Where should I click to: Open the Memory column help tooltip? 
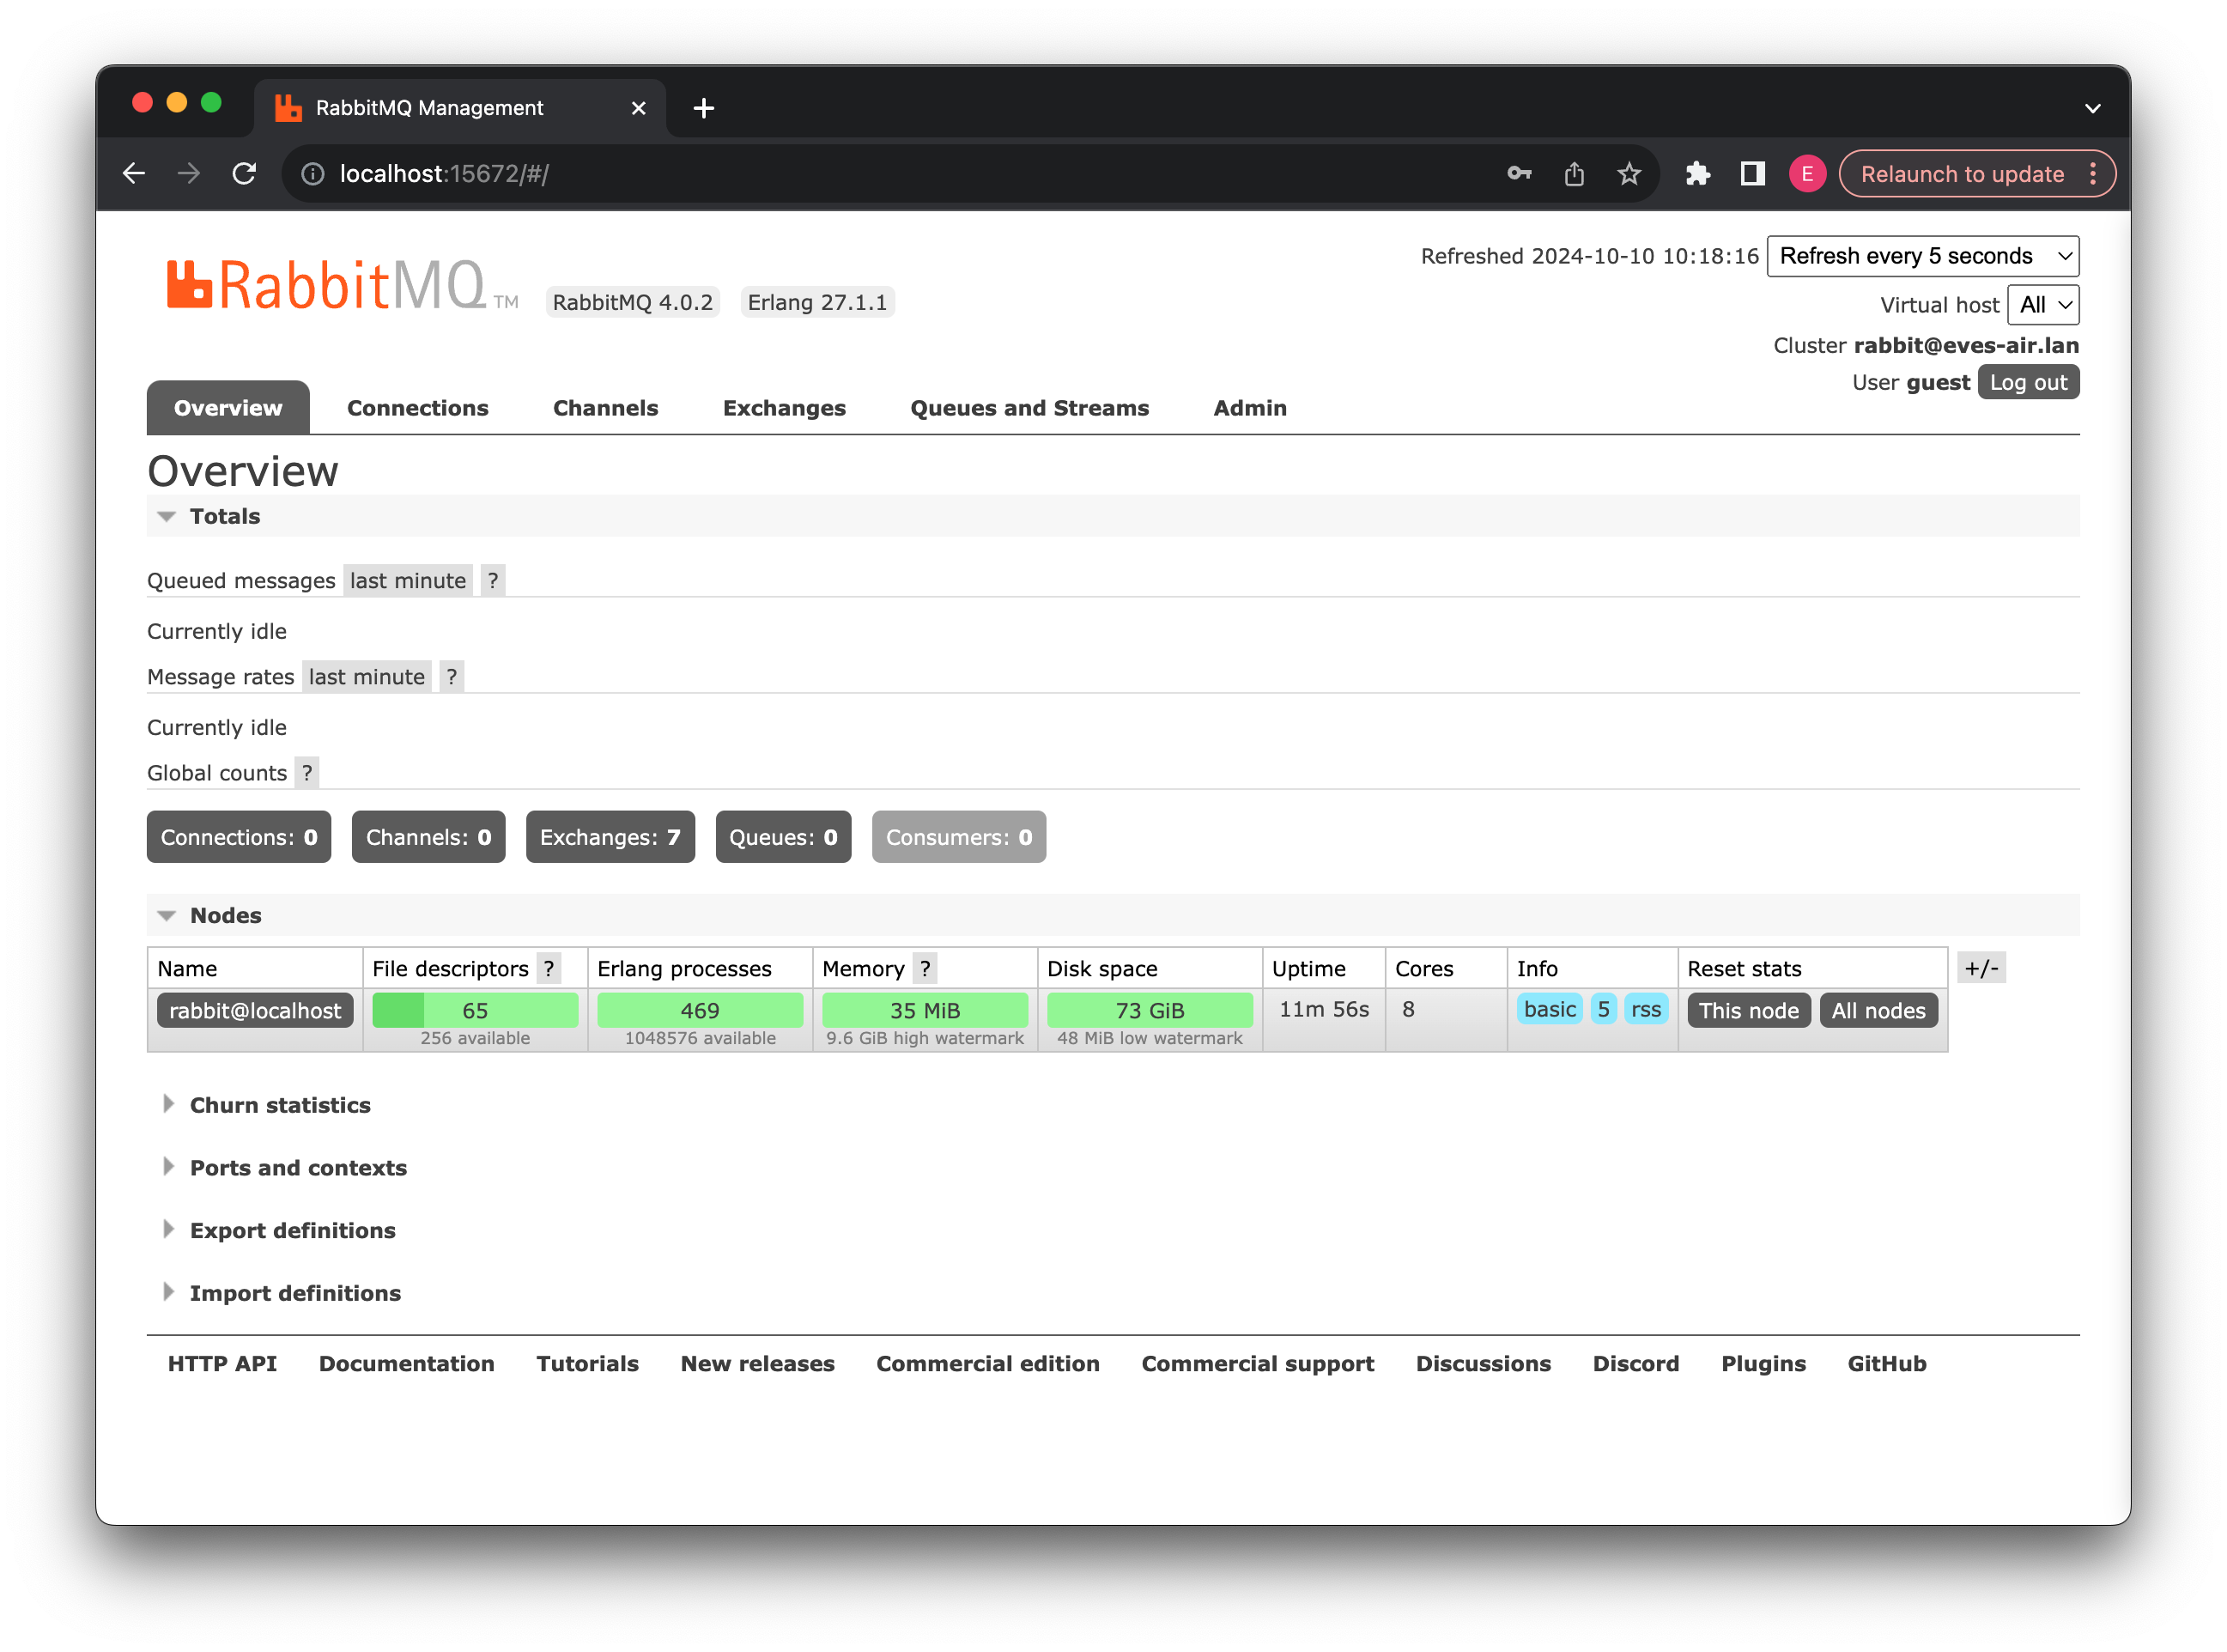(925, 968)
